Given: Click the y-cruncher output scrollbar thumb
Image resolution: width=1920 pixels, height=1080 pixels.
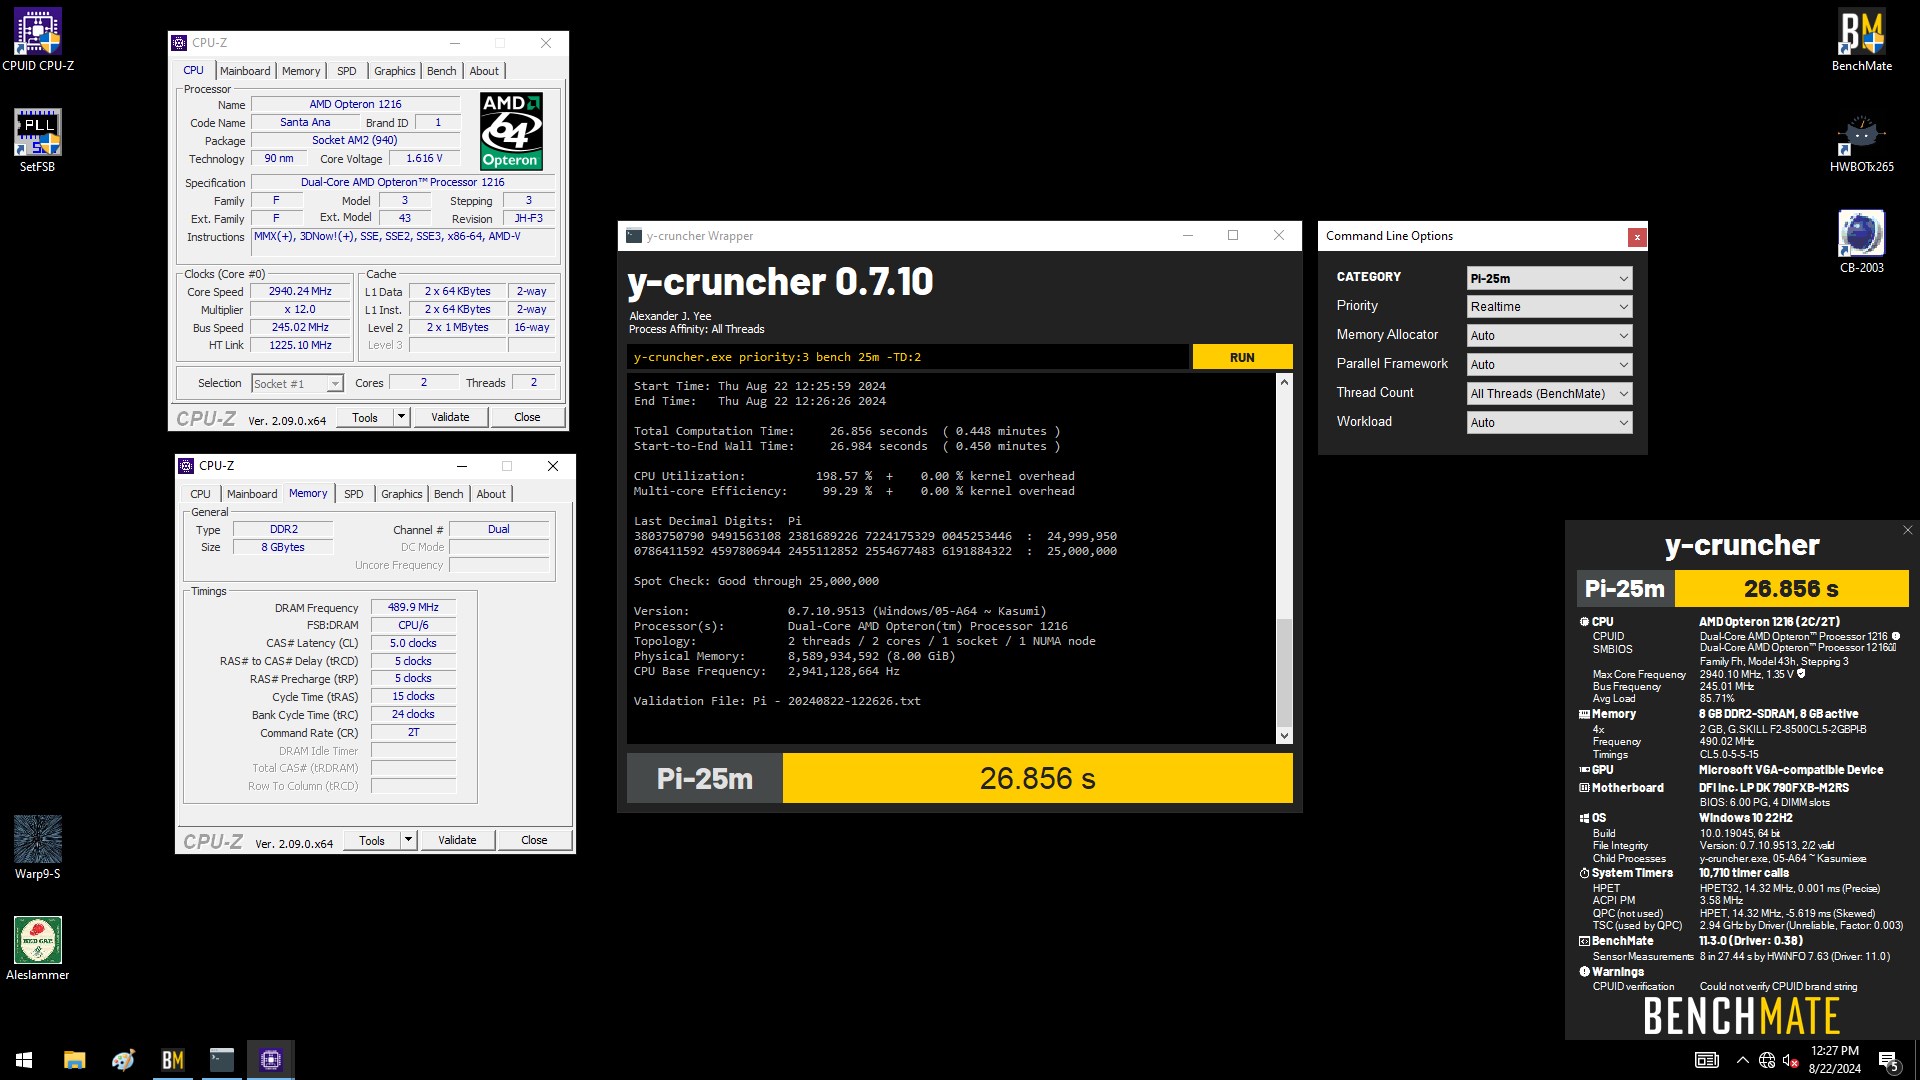Looking at the screenshot, I should coord(1284,673).
